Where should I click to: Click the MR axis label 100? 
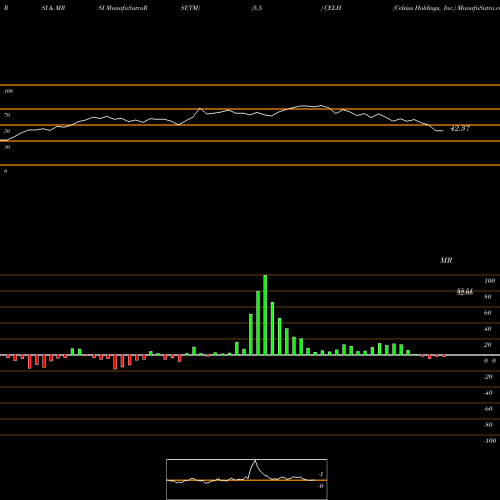pos(489,281)
